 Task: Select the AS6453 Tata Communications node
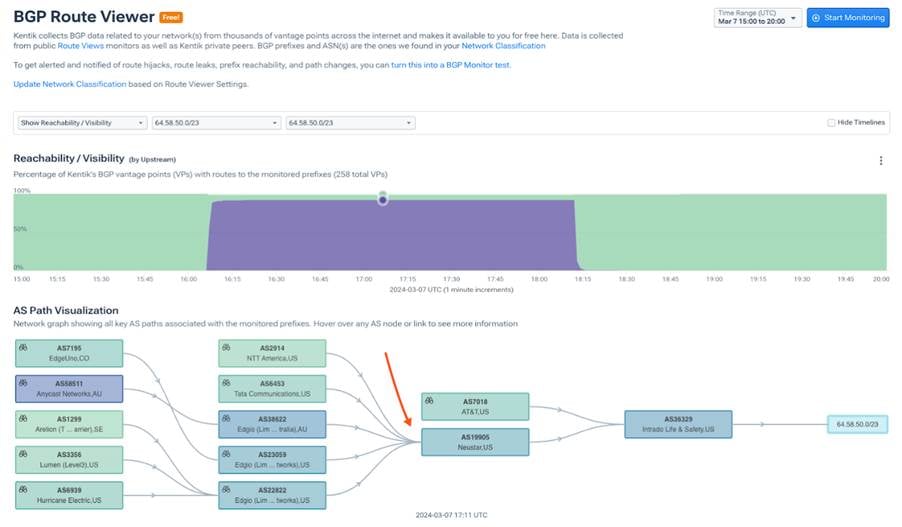272,388
